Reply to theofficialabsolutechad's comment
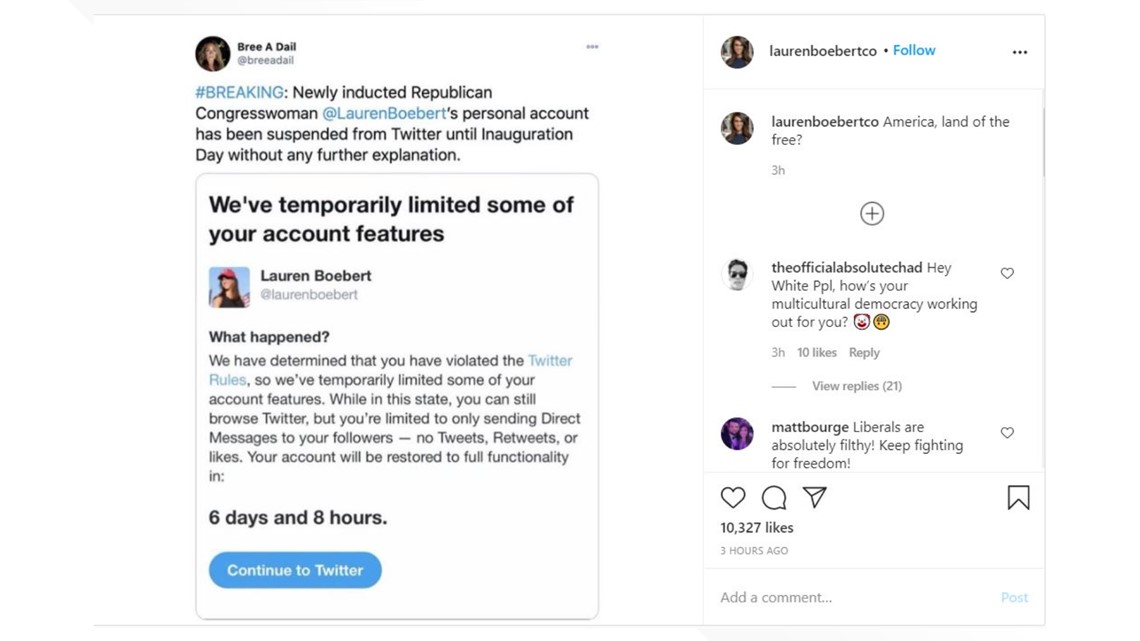Image resolution: width=1140 pixels, height=641 pixels. click(x=864, y=352)
